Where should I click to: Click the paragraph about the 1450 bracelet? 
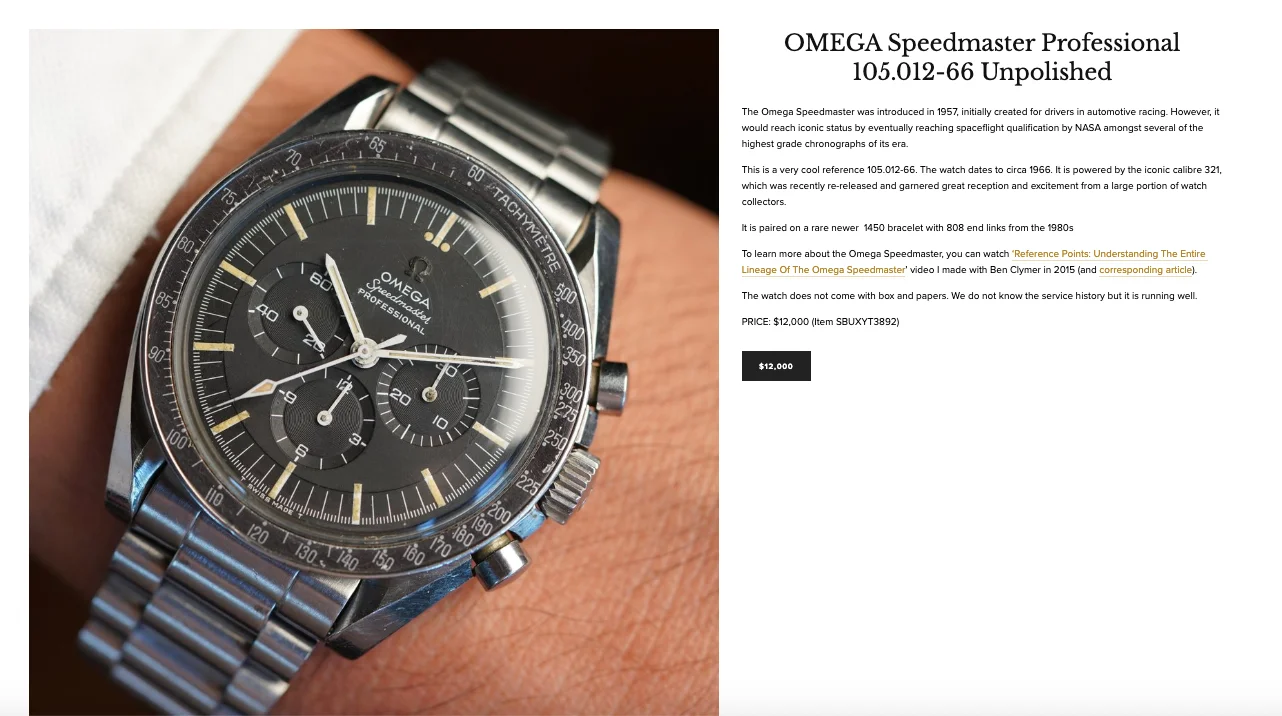click(907, 228)
